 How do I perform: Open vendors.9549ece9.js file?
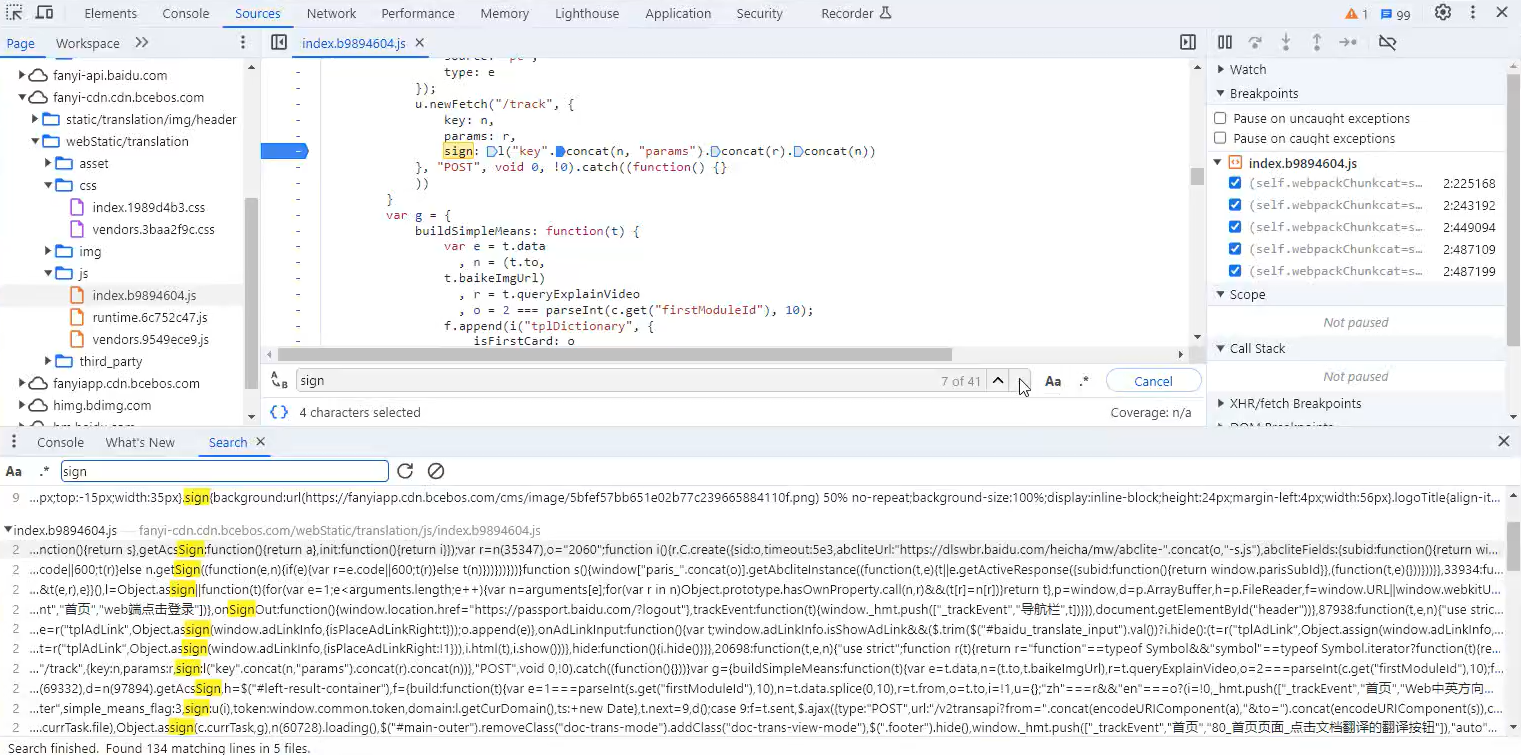coord(151,339)
